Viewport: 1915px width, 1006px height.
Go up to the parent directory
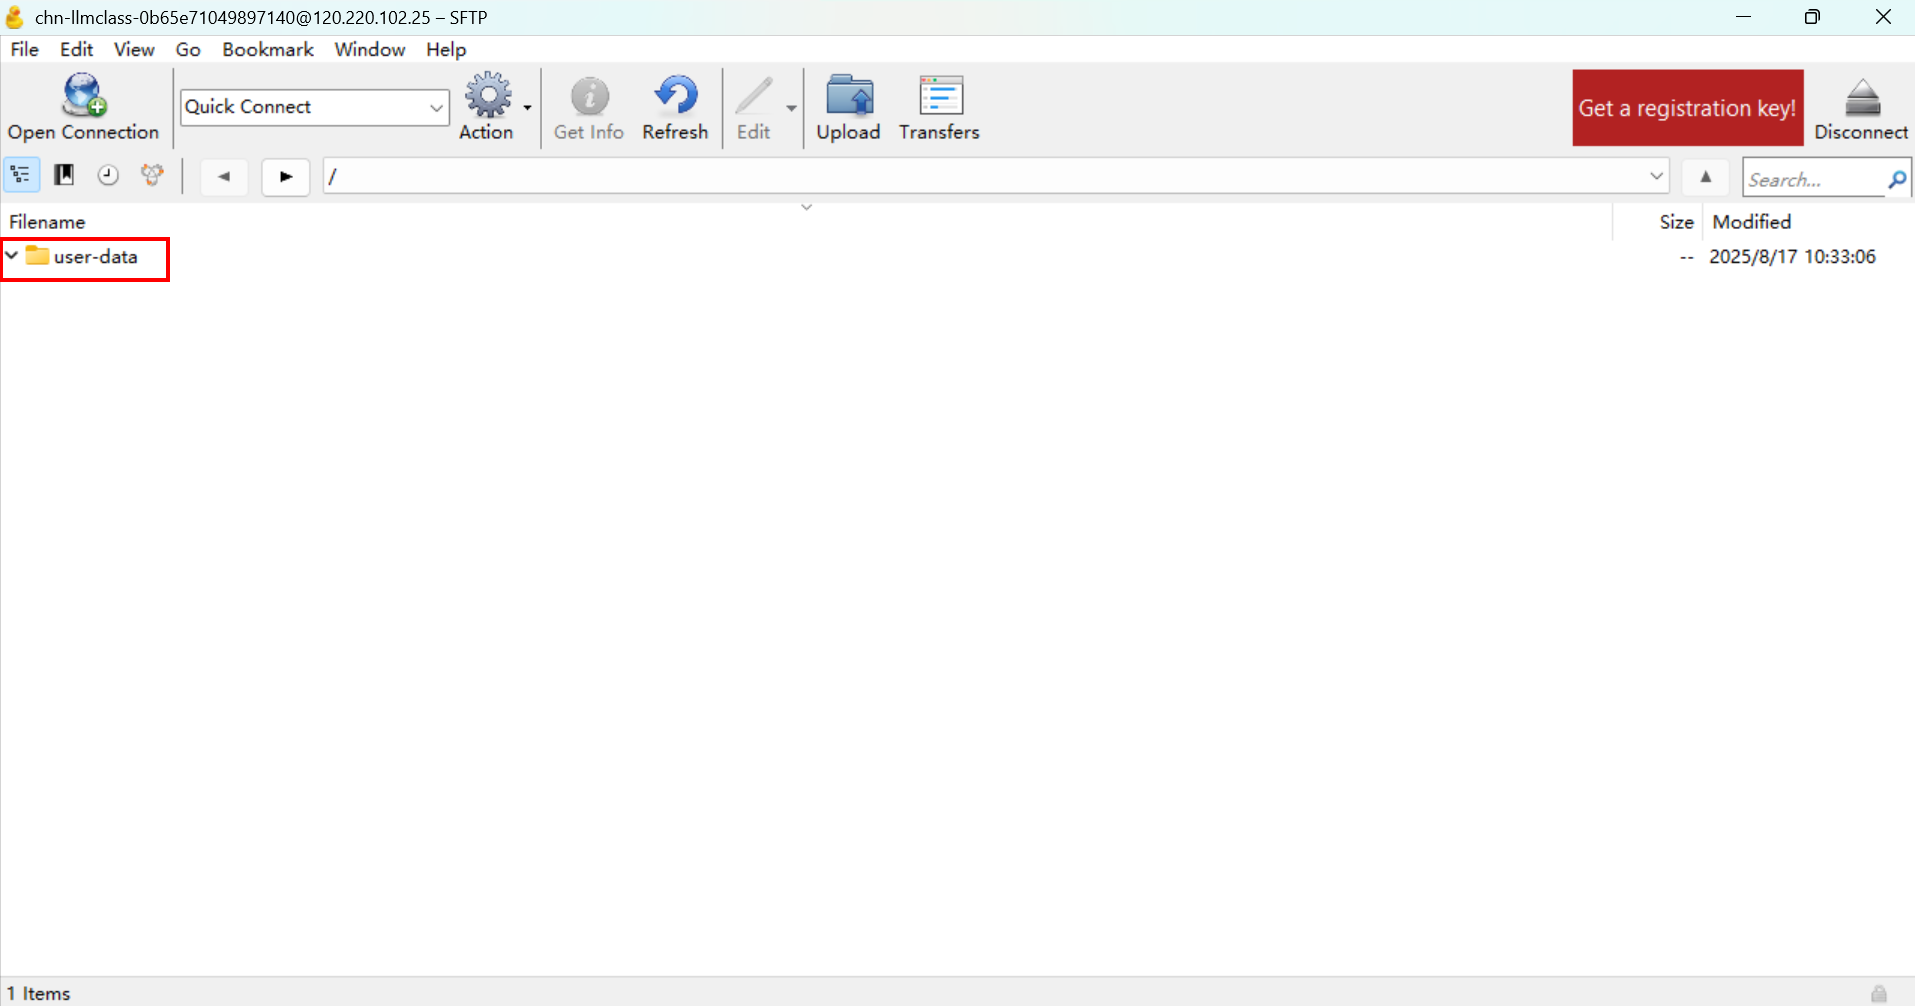(x=1706, y=177)
